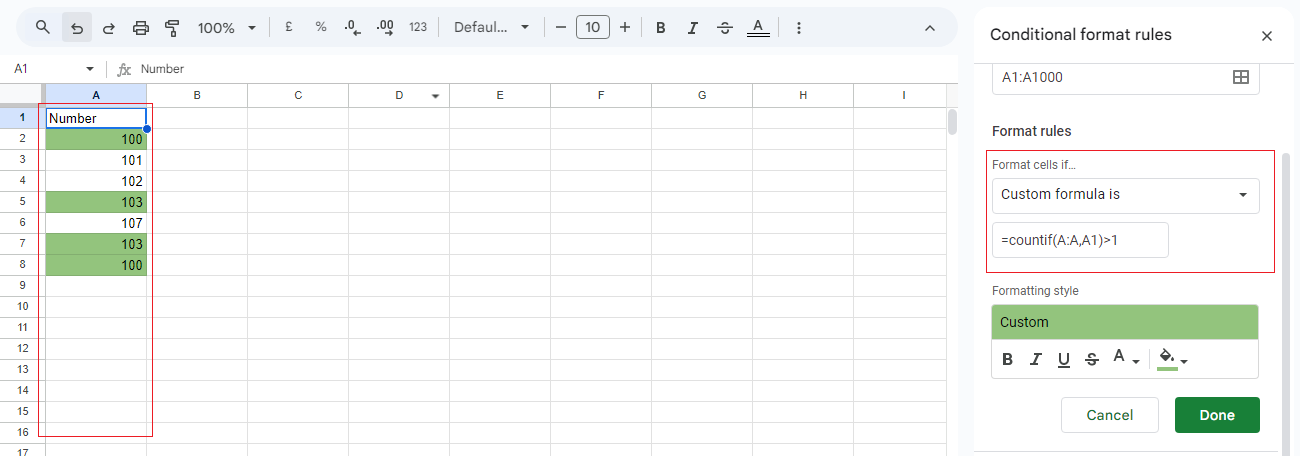Viewport: 1300px width, 456px height.
Task: Toggle italic in formatting style
Action: pos(1036,359)
